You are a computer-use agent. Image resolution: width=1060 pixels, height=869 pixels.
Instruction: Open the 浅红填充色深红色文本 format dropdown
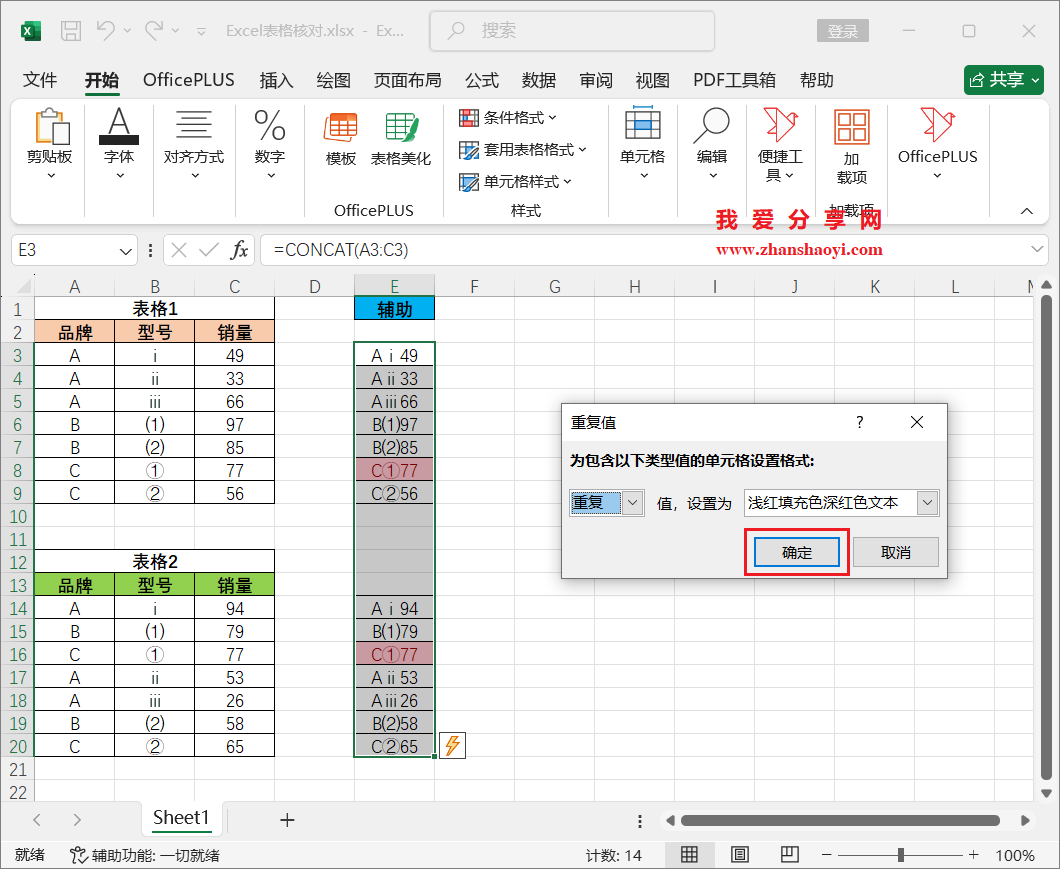click(928, 502)
